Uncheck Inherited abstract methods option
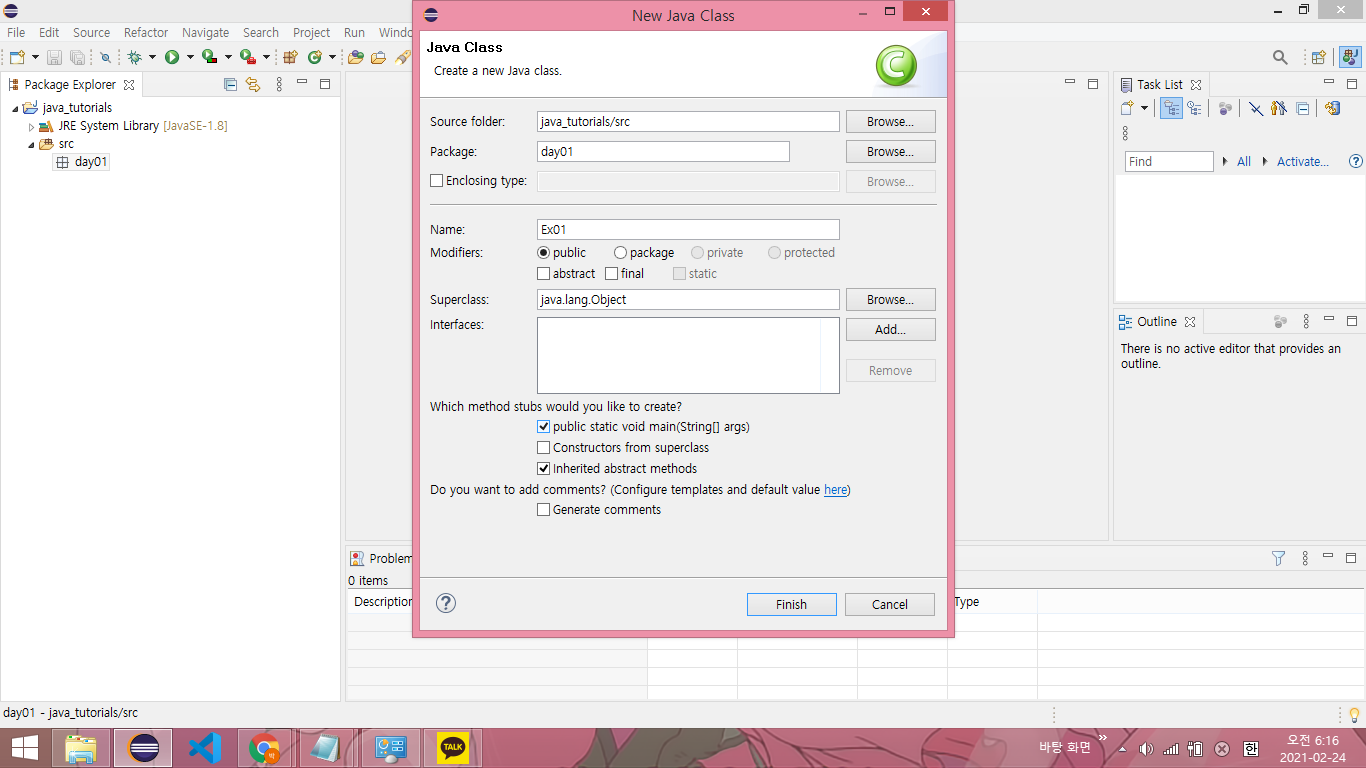This screenshot has height=768, width=1366. 544,468
